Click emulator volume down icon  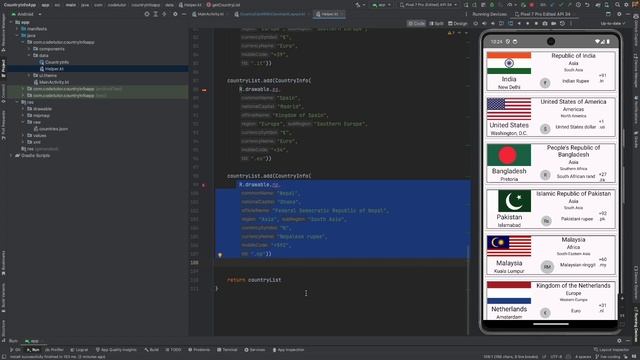click(x=493, y=24)
